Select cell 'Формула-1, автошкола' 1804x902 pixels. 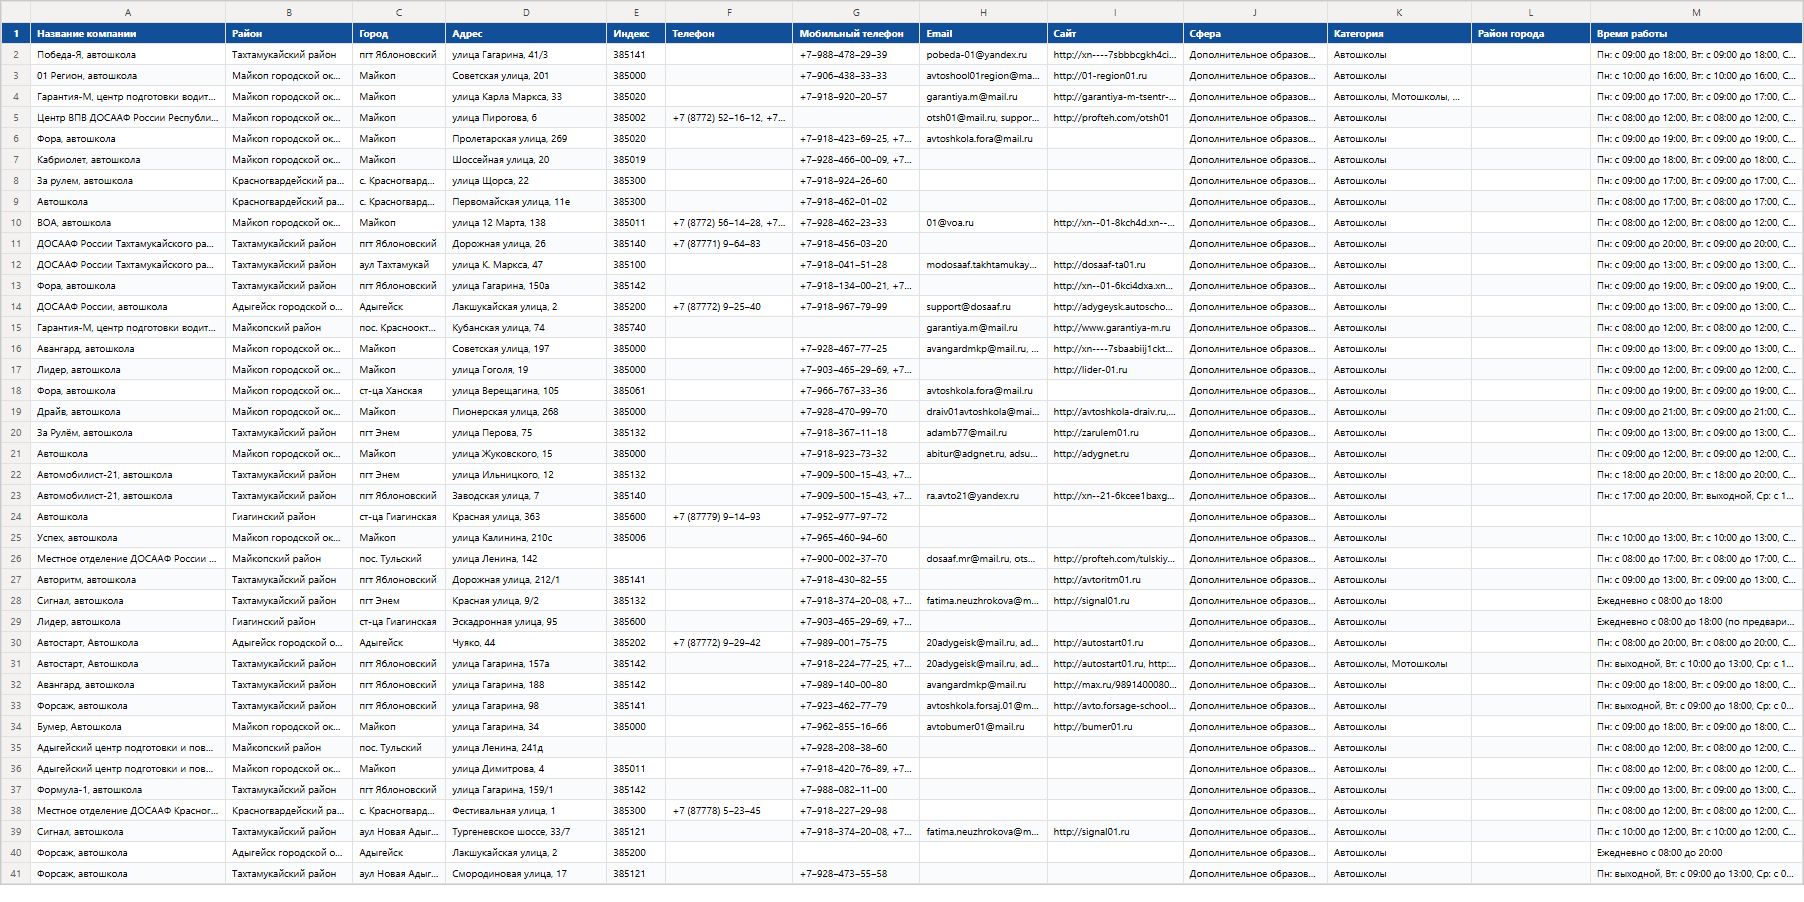pos(128,789)
